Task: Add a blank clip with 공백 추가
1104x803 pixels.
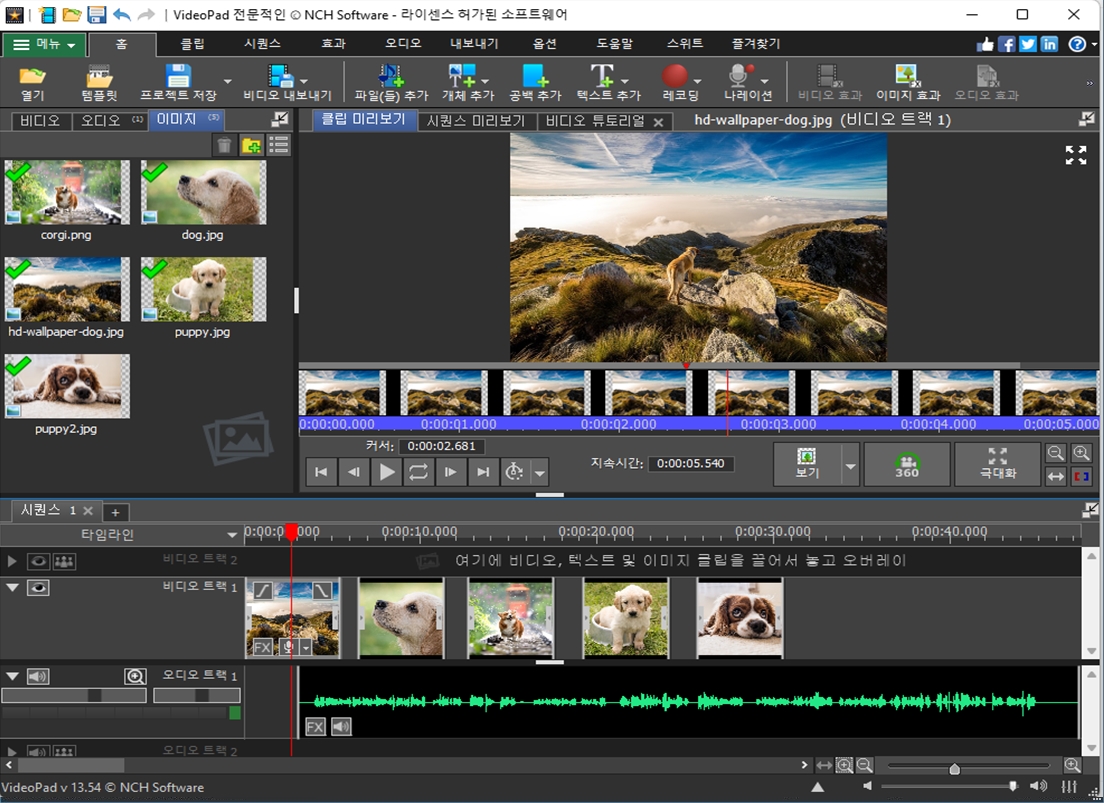Action: 535,83
